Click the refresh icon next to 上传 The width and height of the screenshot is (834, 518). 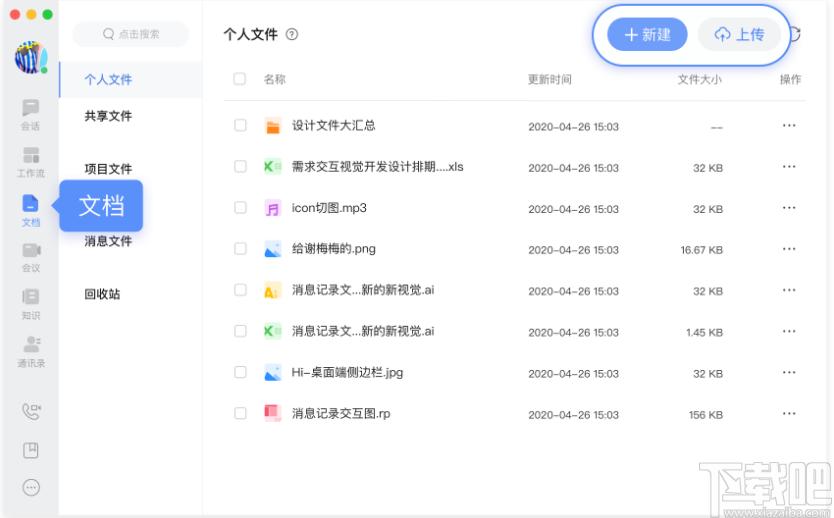[795, 34]
